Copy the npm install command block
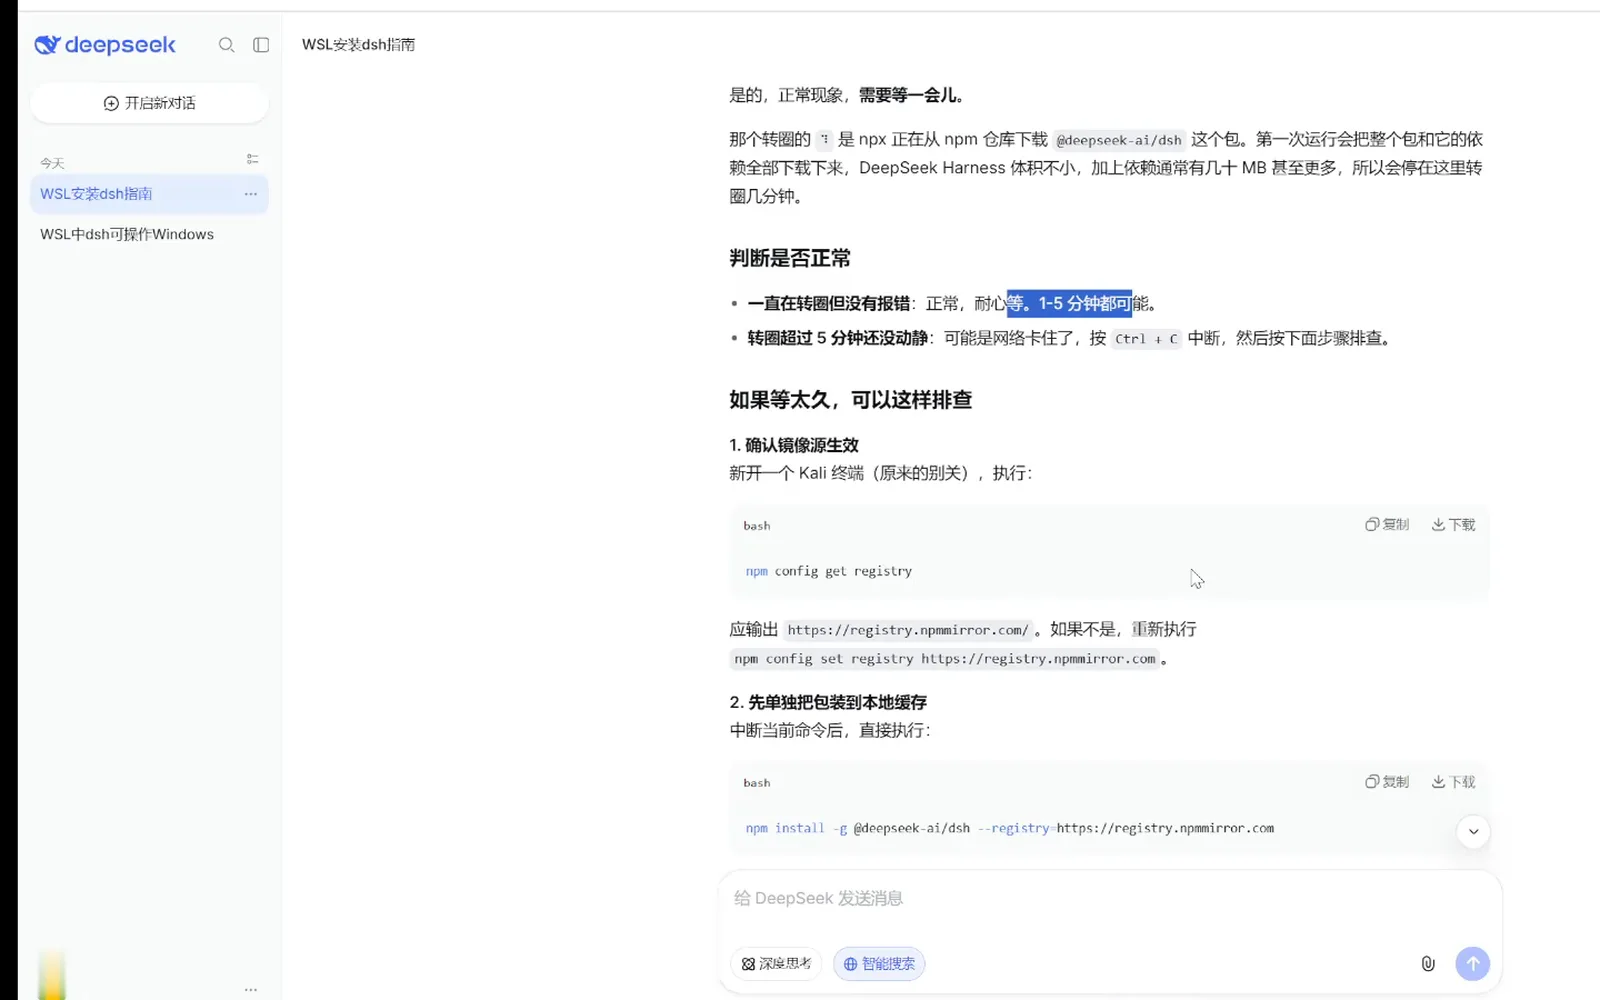 [x=1387, y=782]
